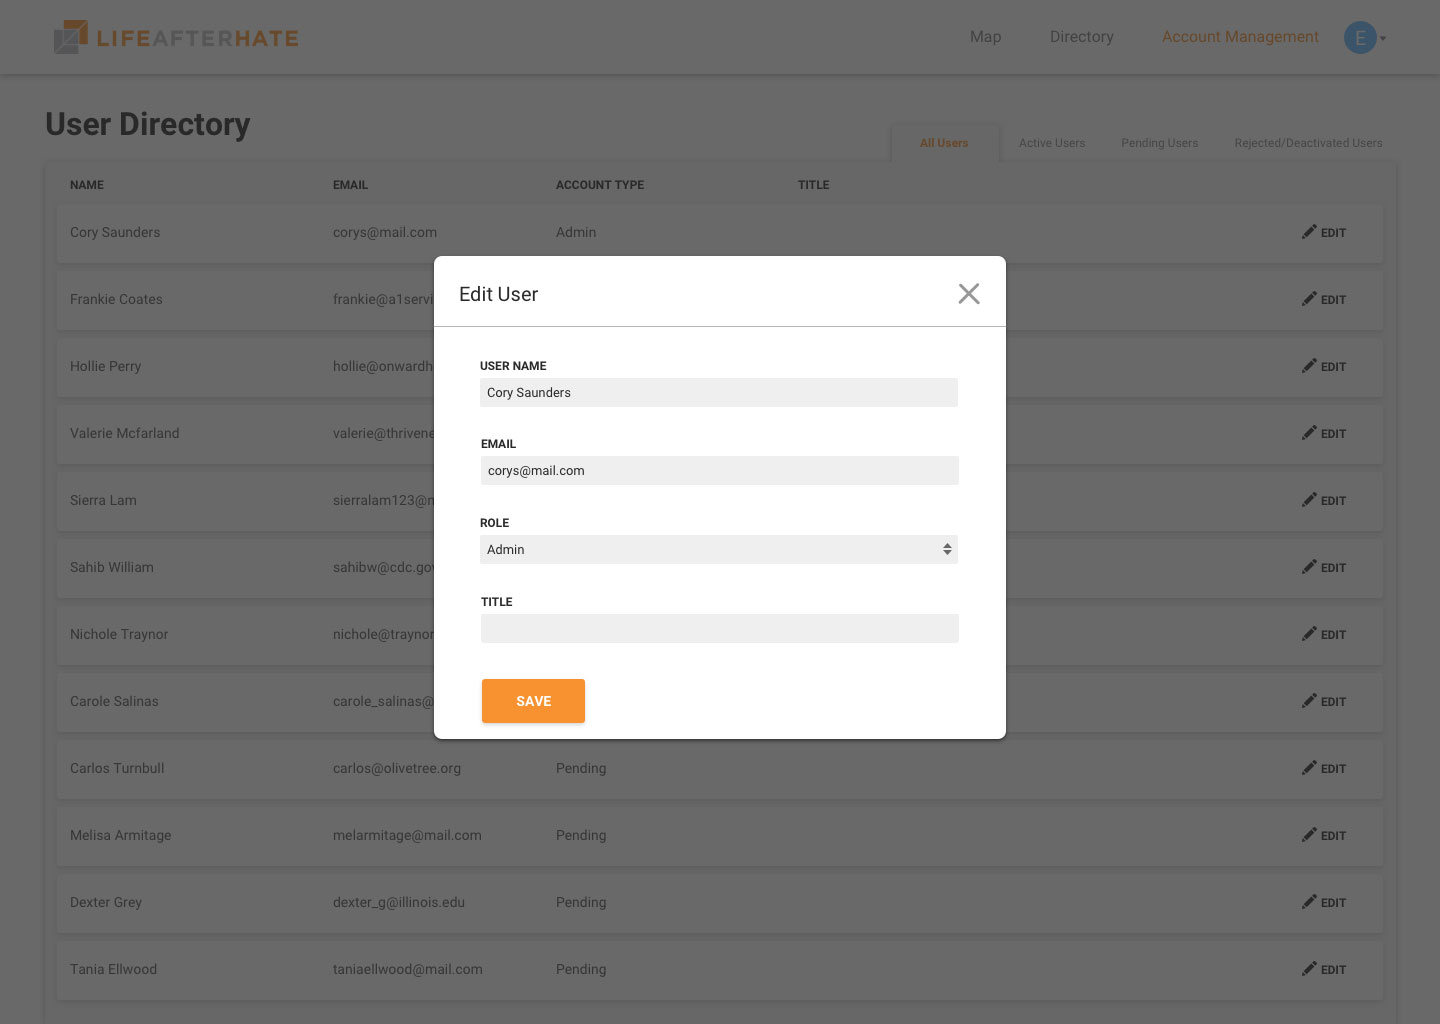The height and width of the screenshot is (1024, 1440).
Task: Edit Valerie Mcfarland row pencil icon
Action: (1309, 433)
